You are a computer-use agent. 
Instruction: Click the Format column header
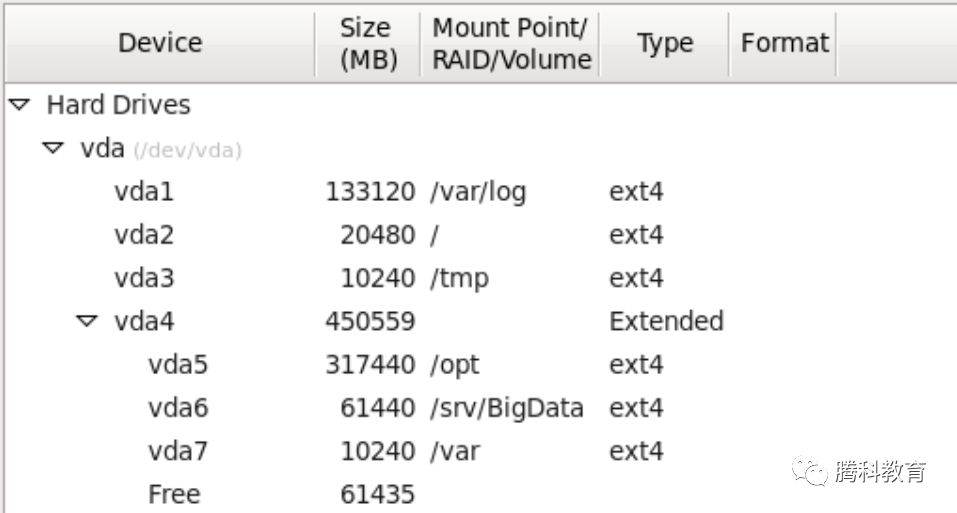(x=784, y=43)
